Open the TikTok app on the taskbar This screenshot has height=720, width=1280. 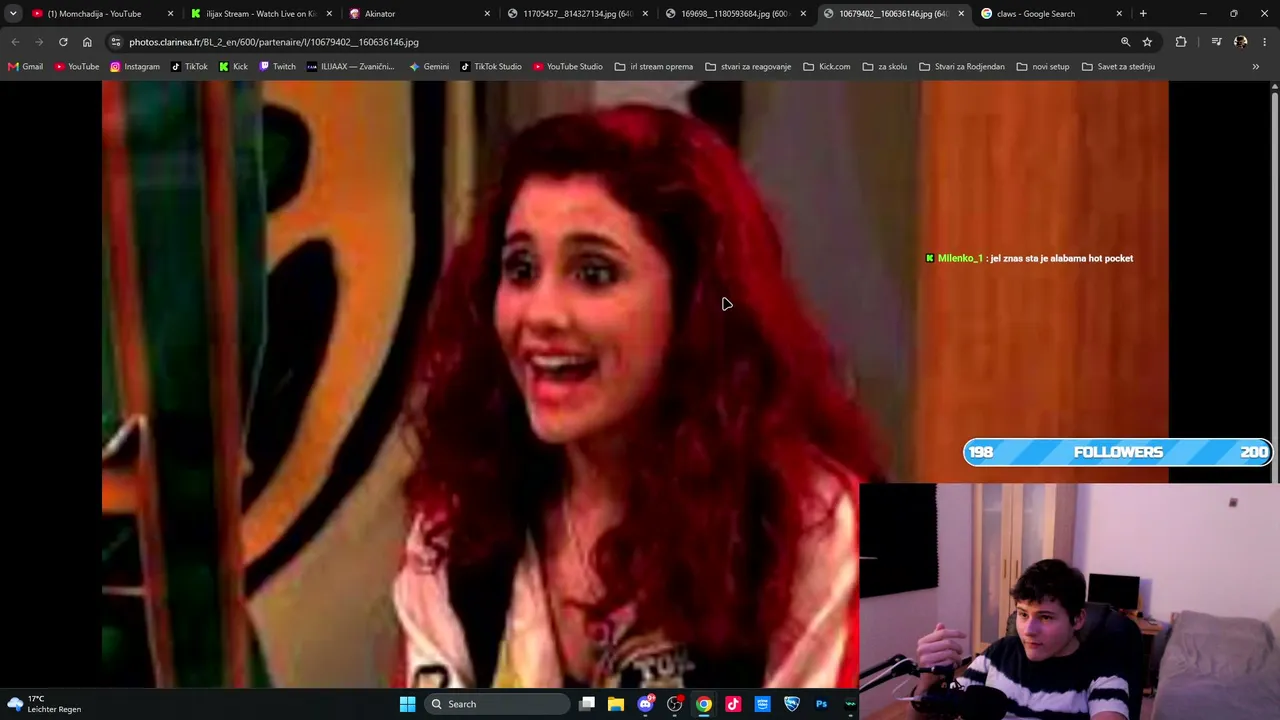pyautogui.click(x=733, y=704)
